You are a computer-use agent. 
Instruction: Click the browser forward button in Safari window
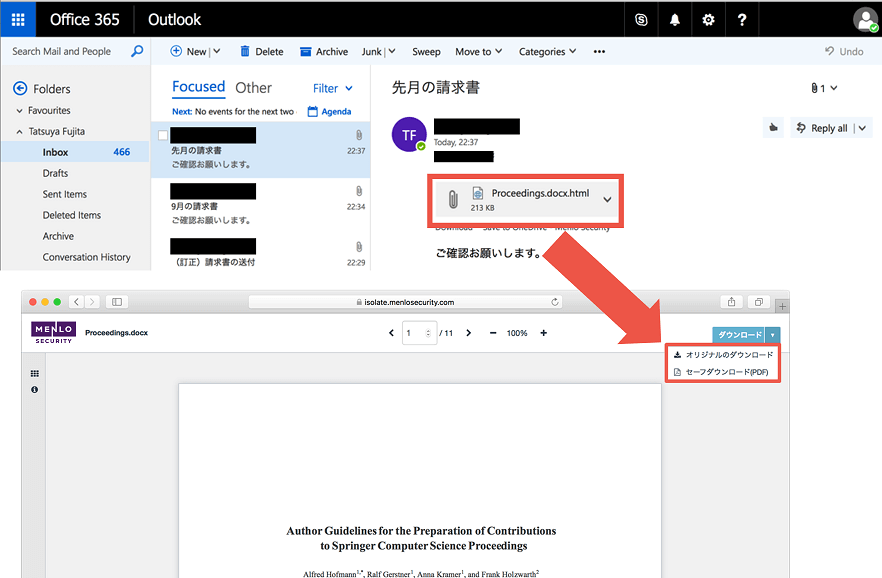point(92,302)
